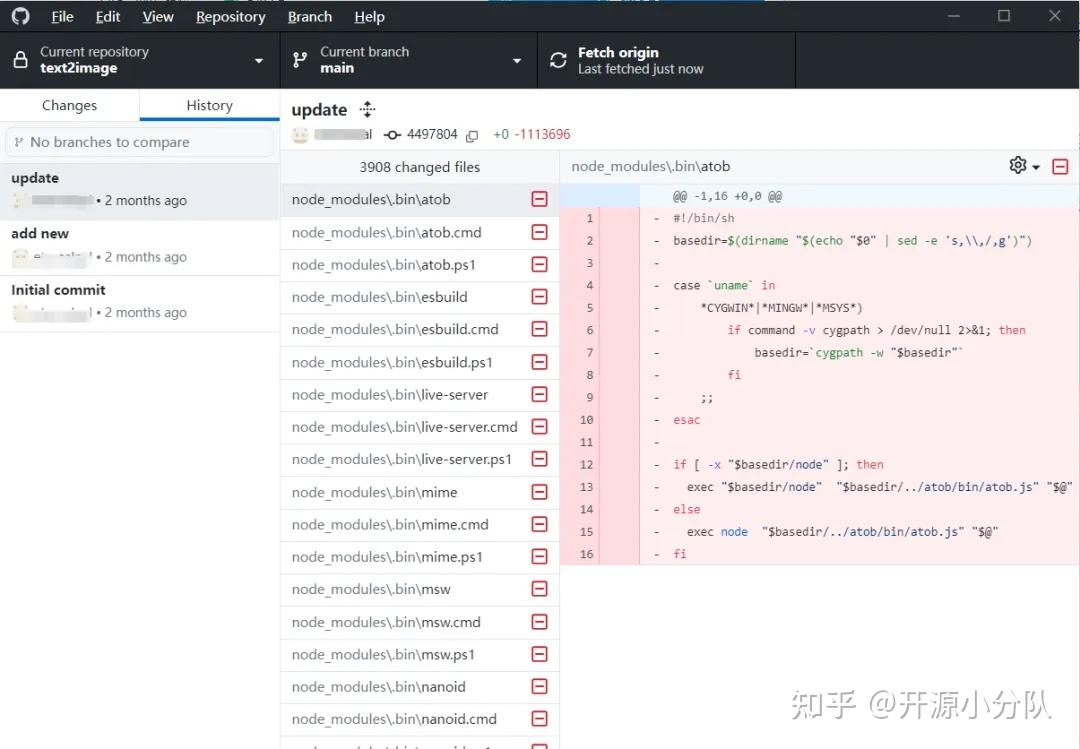Click the No branches to compare filter field

coord(140,142)
